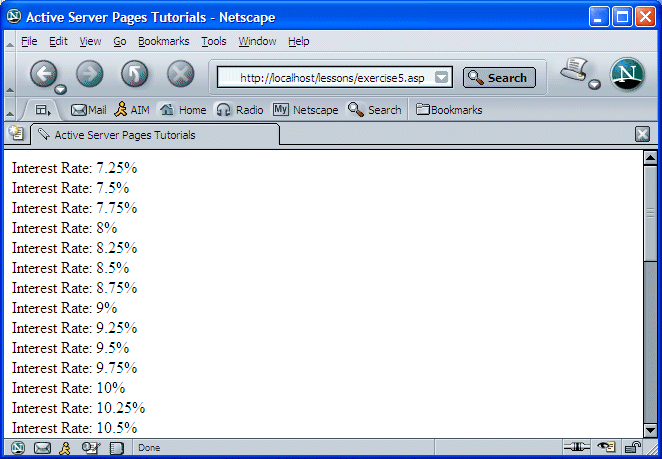This screenshot has height=459, width=662.
Task: Open Navigator from the status bar component icon
Action: click(x=18, y=448)
